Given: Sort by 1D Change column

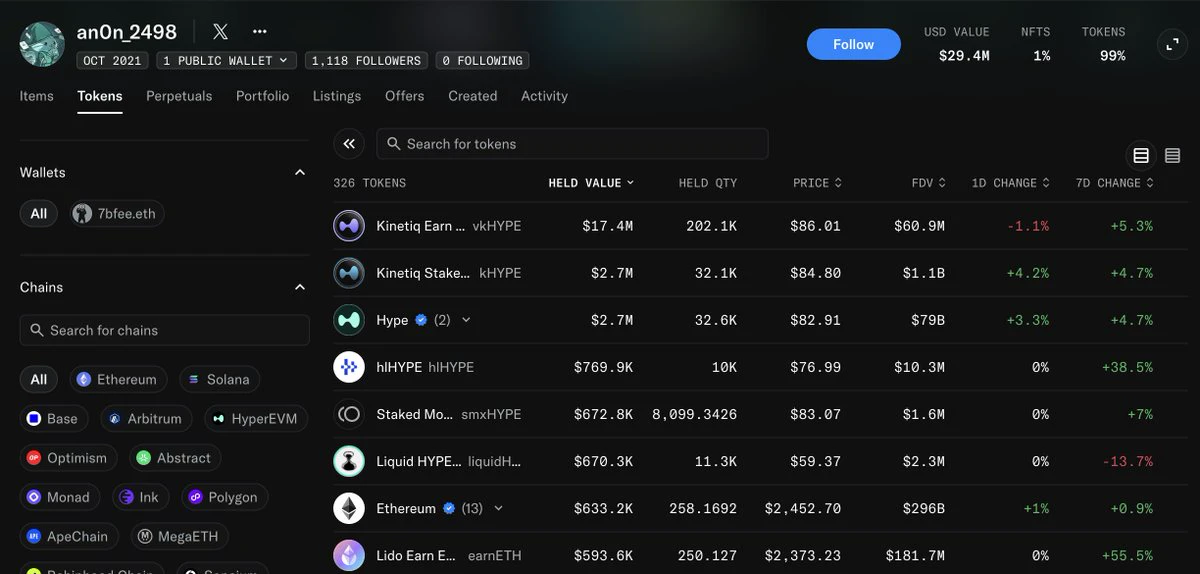Looking at the screenshot, I should point(1011,183).
